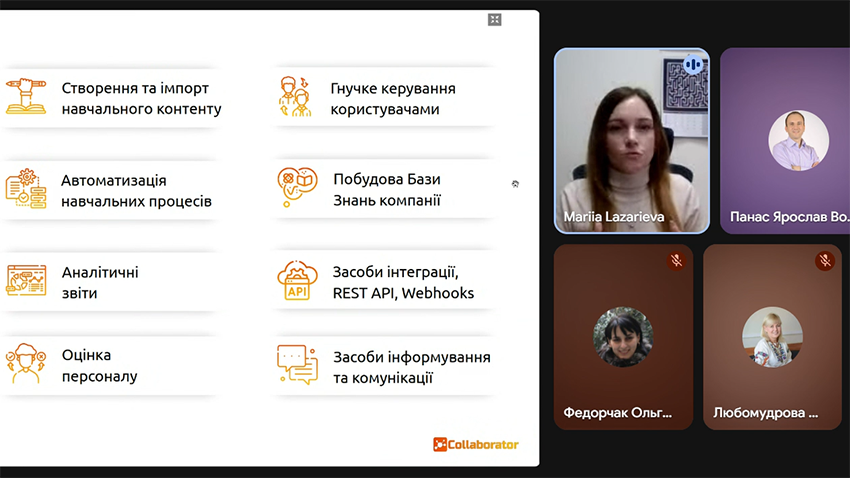Click the 'Засоби інтеграції, REST API, Webhooks' text
The width and height of the screenshot is (850, 478).
pos(403,282)
